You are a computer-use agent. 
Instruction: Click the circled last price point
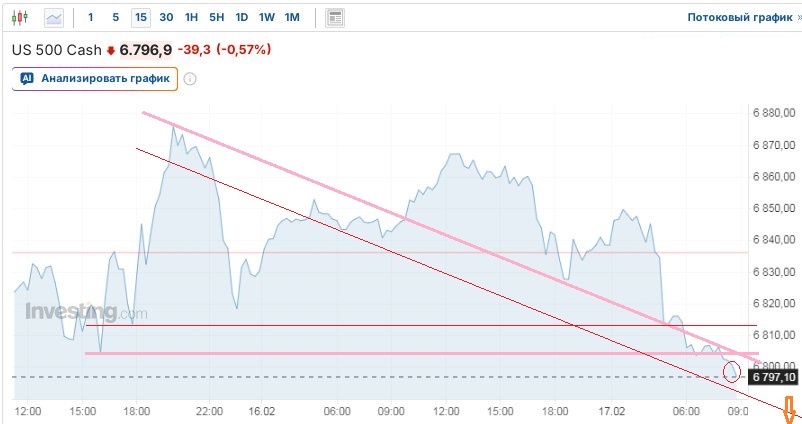tap(731, 371)
